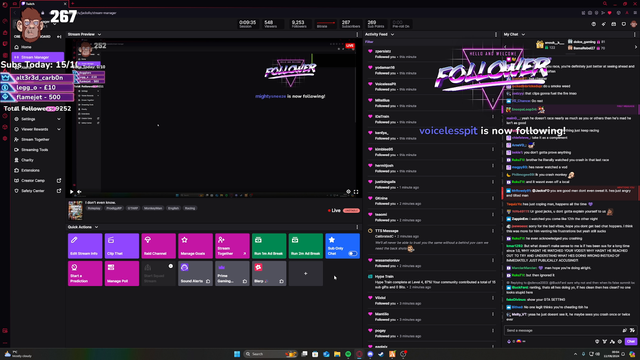Add a new quick action tile
640x360 pixels.
tap(305, 273)
